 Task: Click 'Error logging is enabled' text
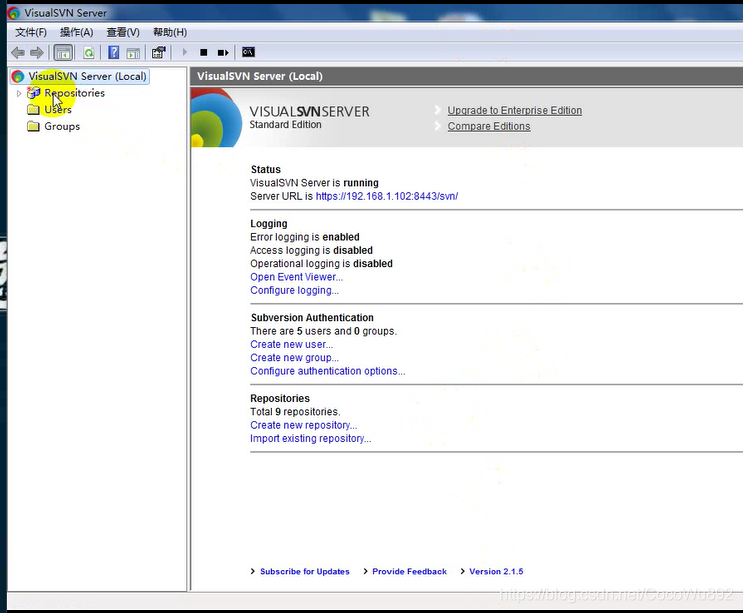pyautogui.click(x=305, y=237)
